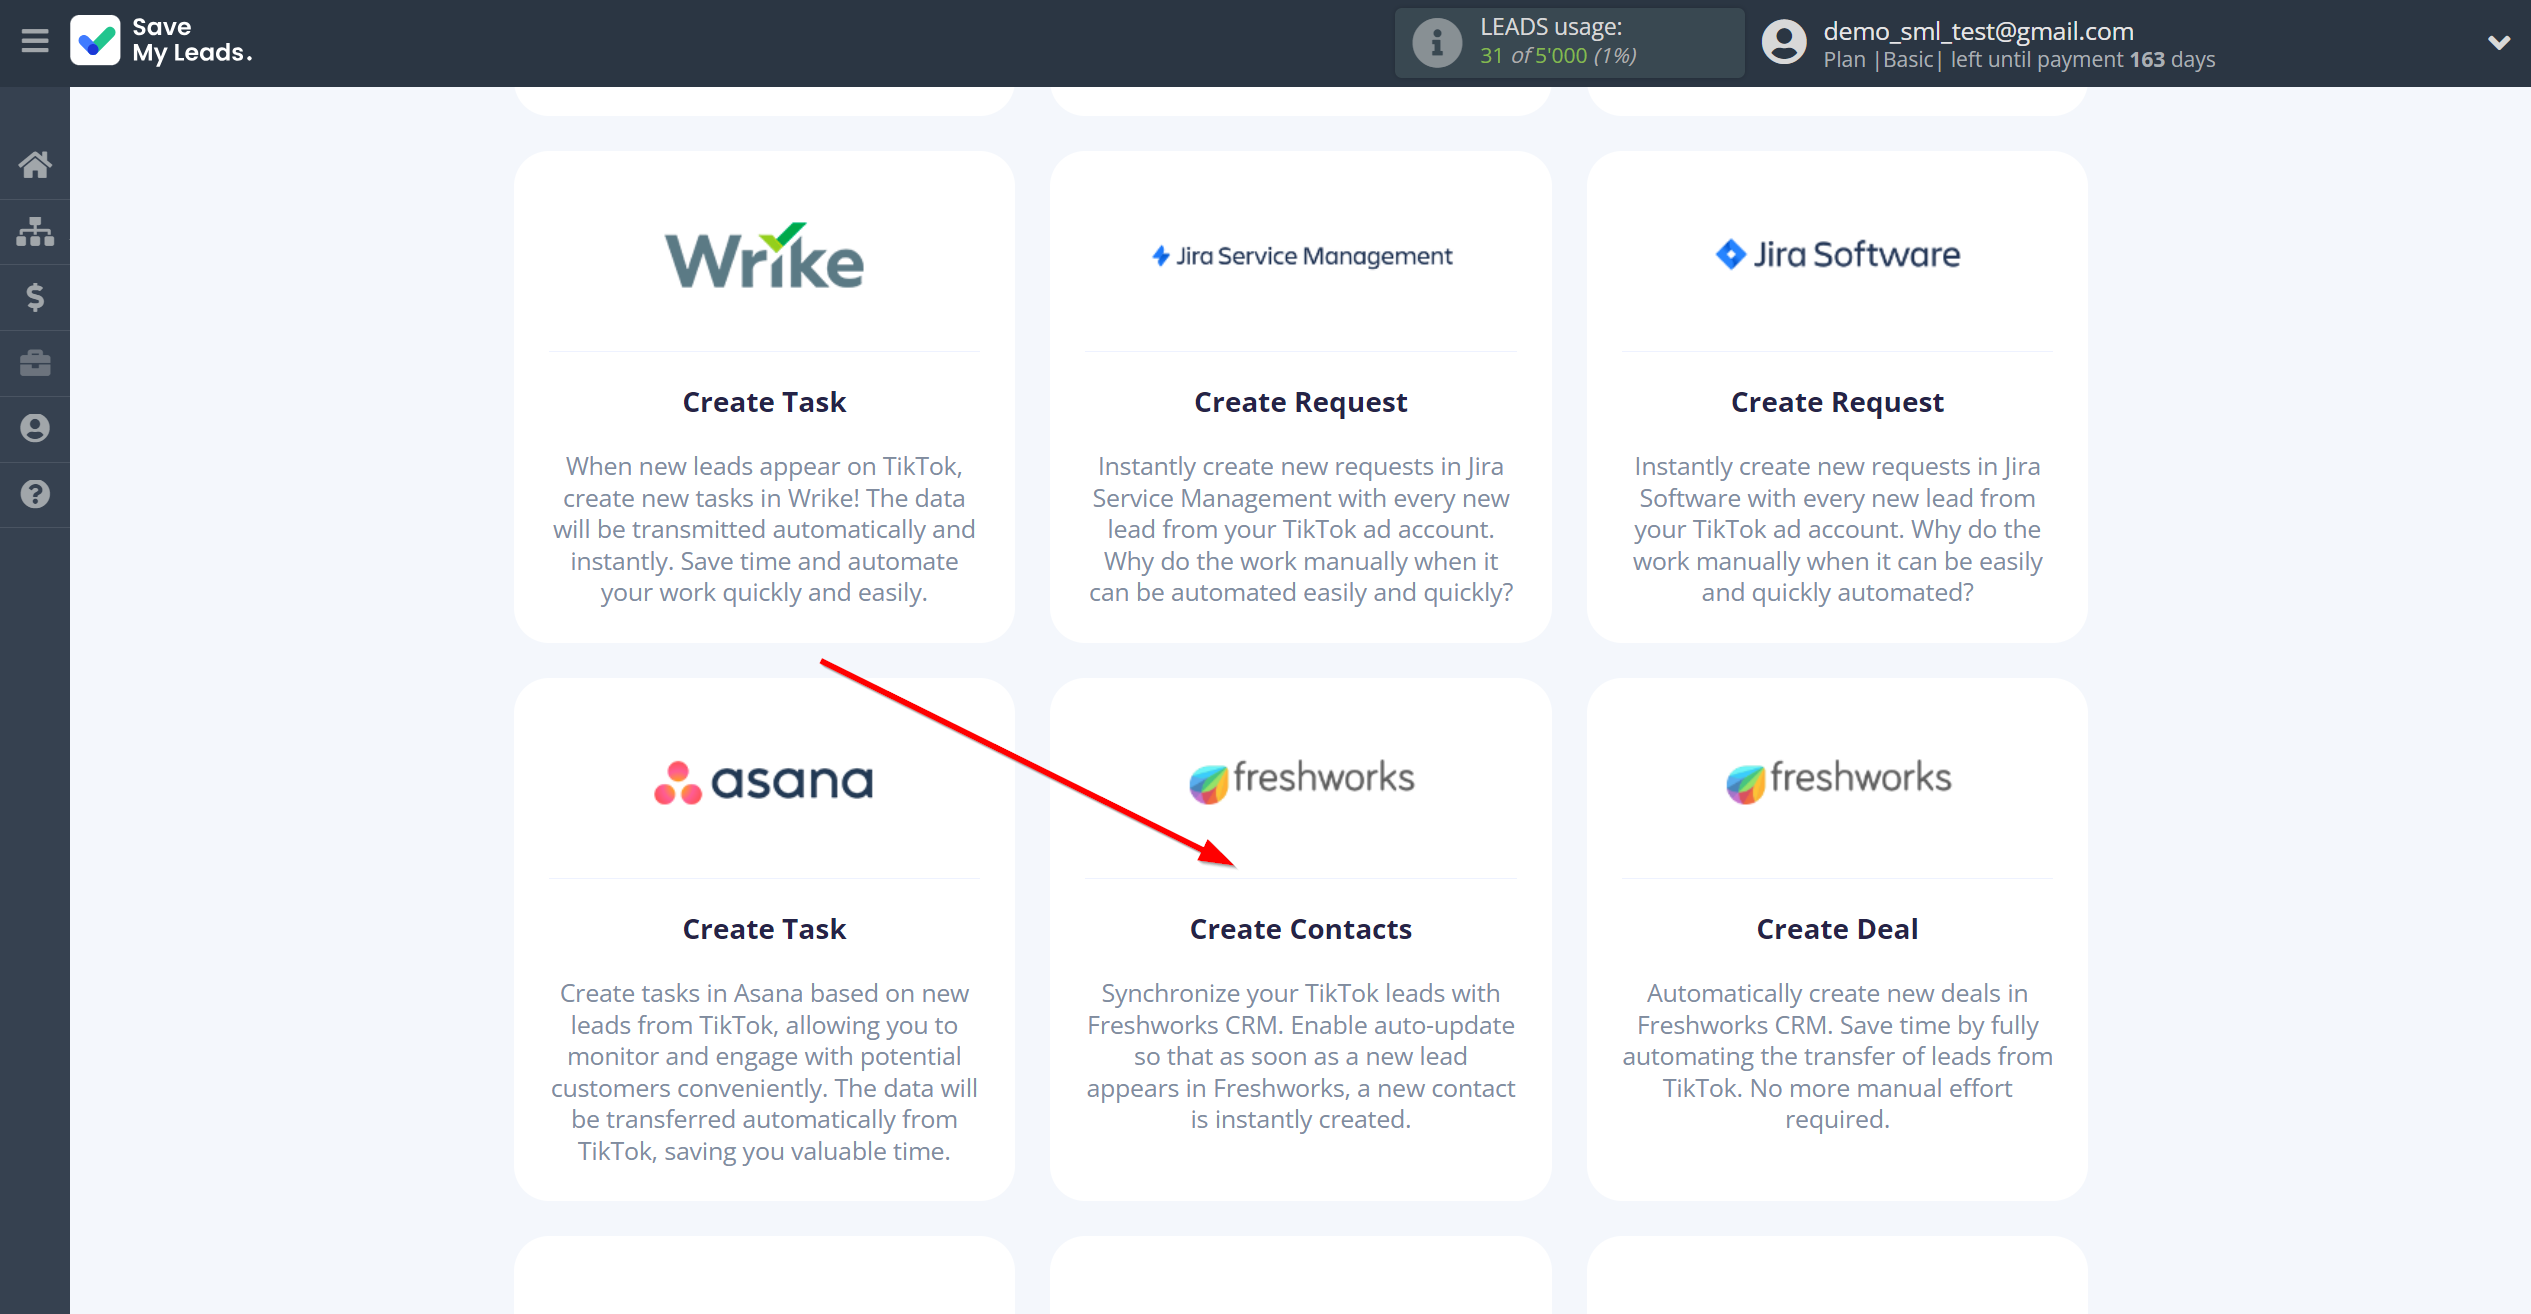The height and width of the screenshot is (1314, 2531).
Task: Click the Jira Software card description text
Action: click(1837, 529)
